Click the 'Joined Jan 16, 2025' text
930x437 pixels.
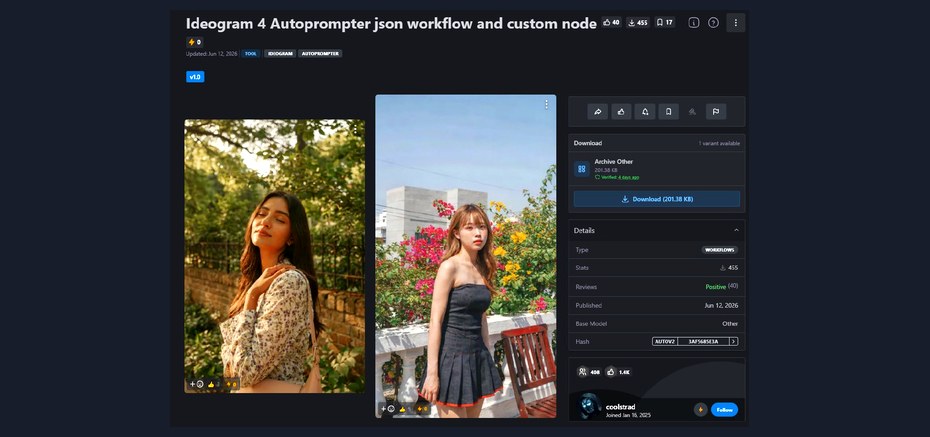(628, 416)
